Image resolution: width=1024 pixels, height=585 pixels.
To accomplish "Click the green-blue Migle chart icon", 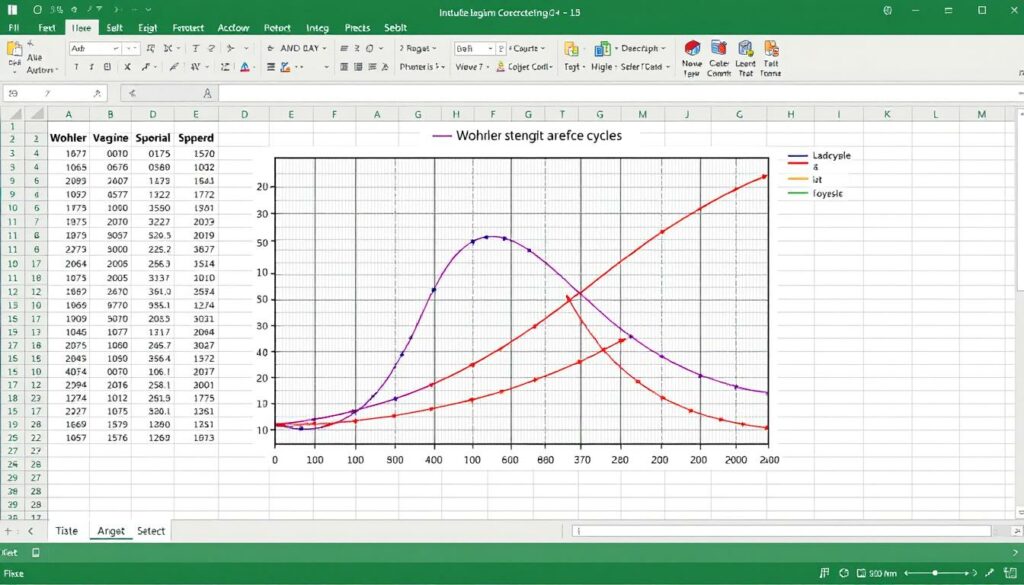I will click(602, 49).
